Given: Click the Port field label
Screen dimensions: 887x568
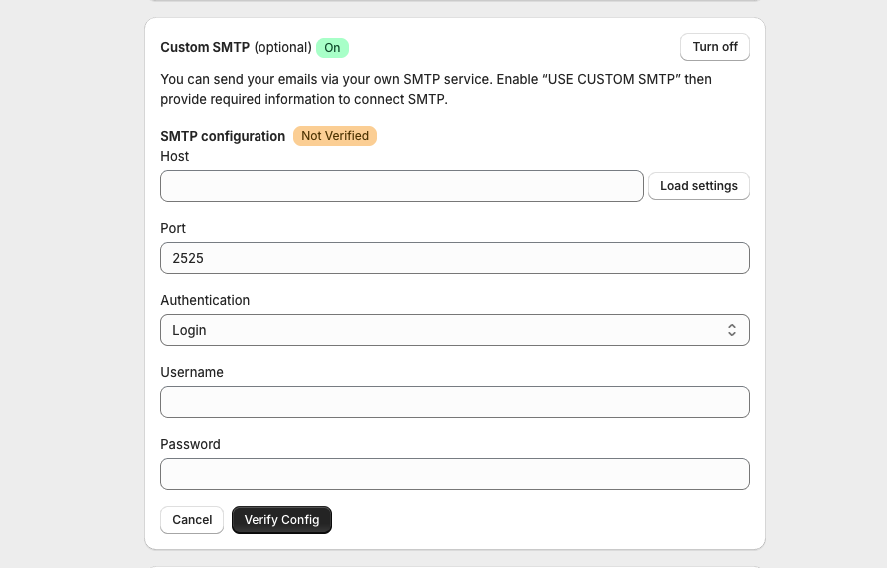Looking at the screenshot, I should click(173, 229).
